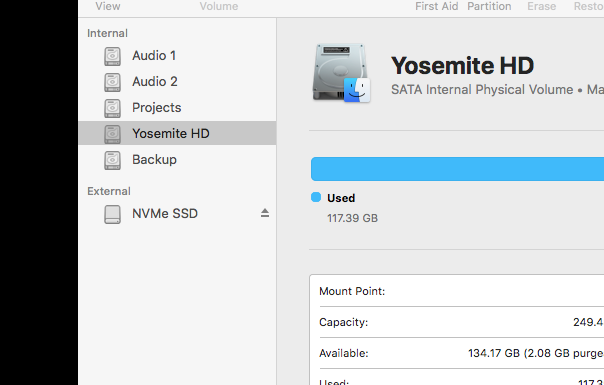Viewport: 604px width, 385px height.
Task: Click the blue used-space storage bar
Action: point(457,169)
